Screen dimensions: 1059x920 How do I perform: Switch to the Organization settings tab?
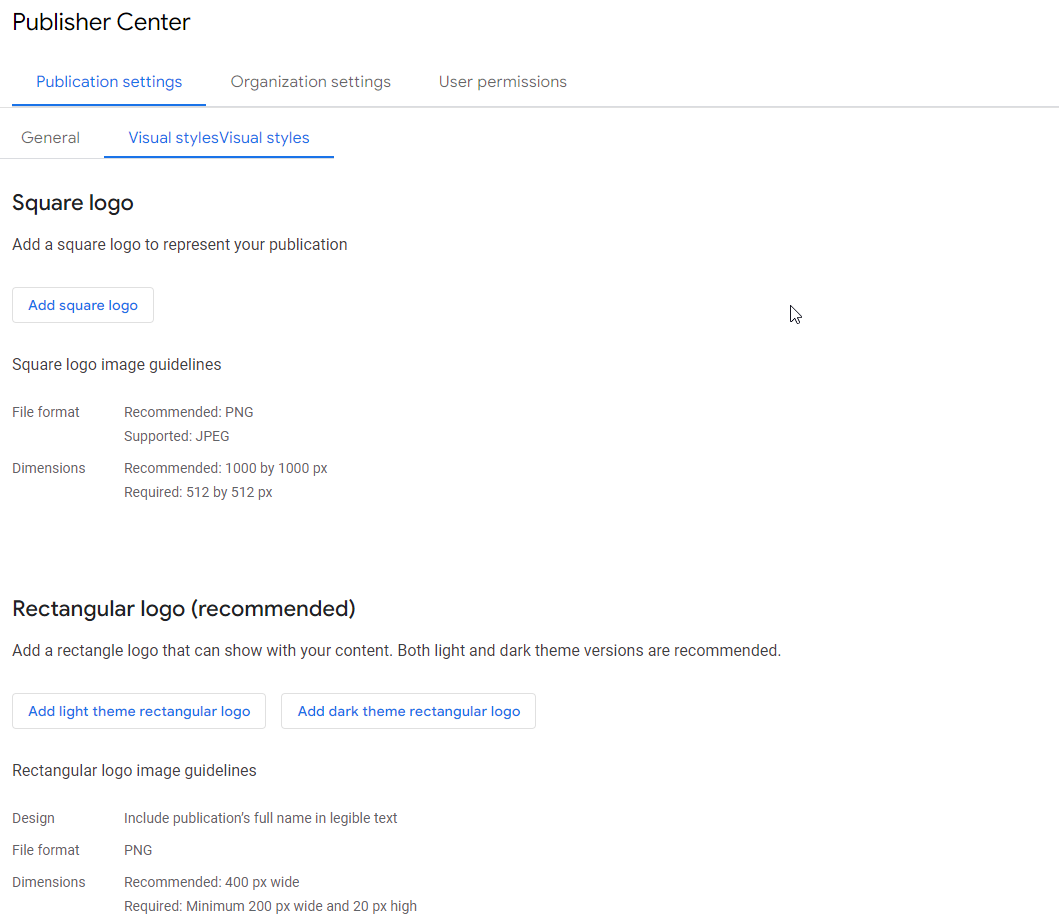click(310, 82)
